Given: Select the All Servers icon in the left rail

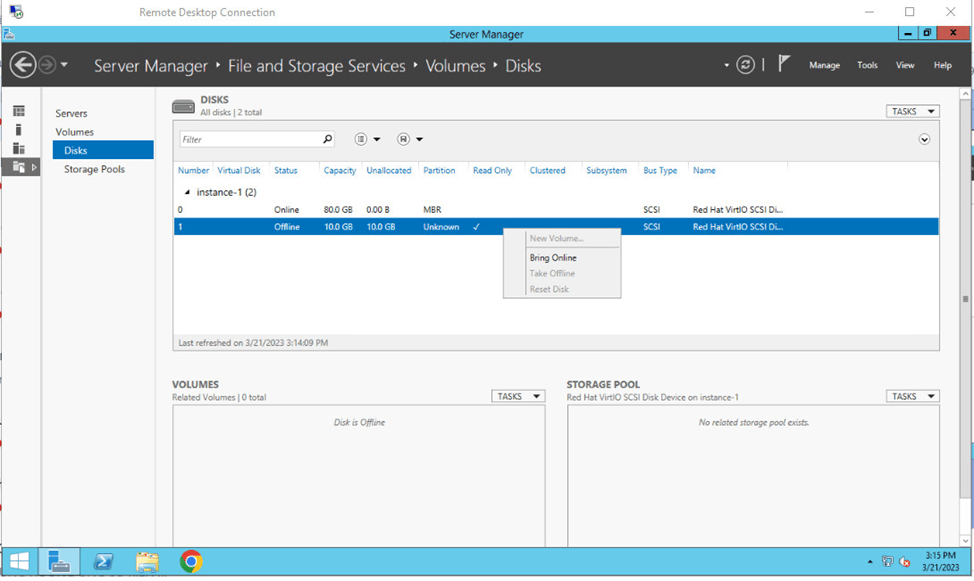Looking at the screenshot, I should (19, 149).
